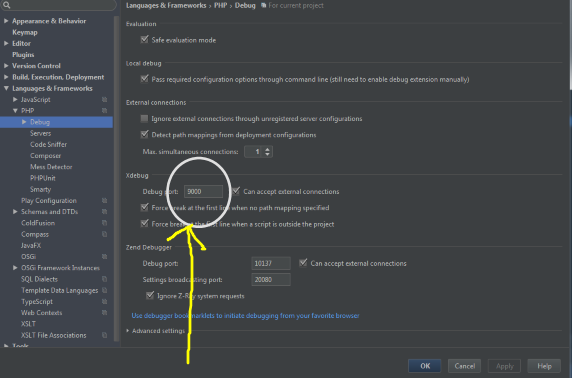Viewport: 573px width, 378px height.
Task: Click the search magnifier icon in settings
Action: pyautogui.click(x=7, y=5)
